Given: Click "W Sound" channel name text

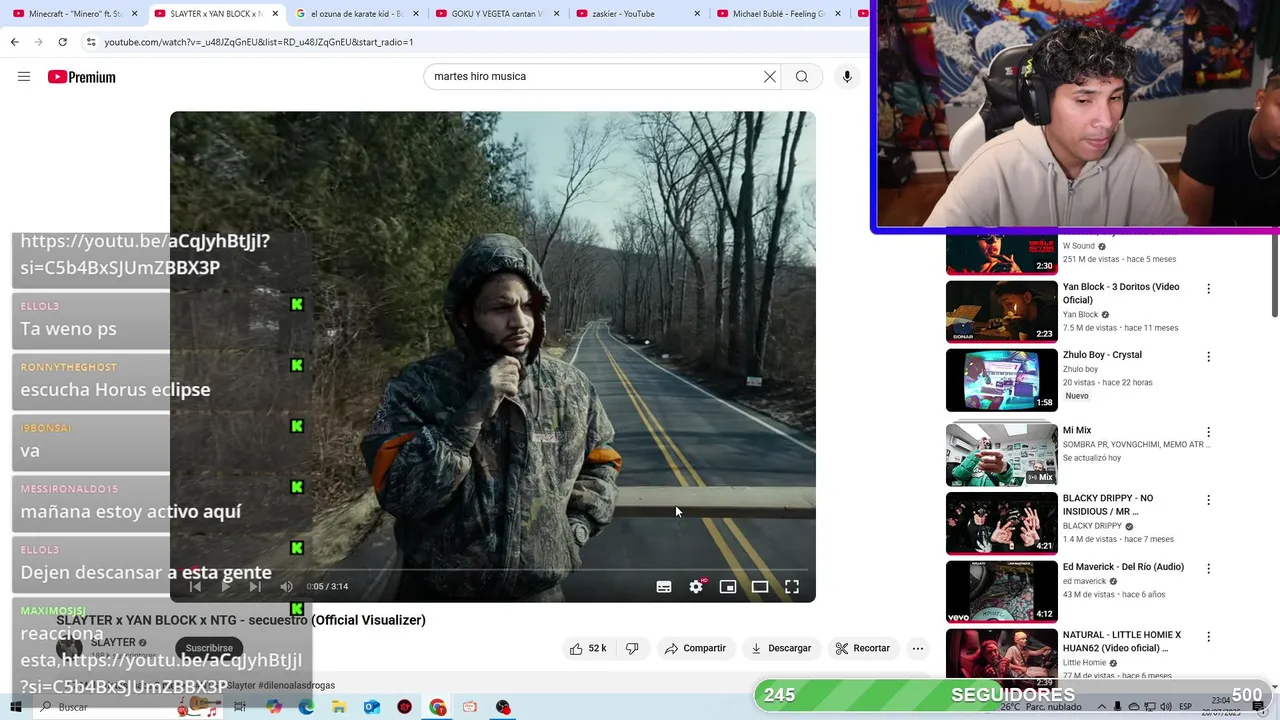Looking at the screenshot, I should click(1078, 246).
